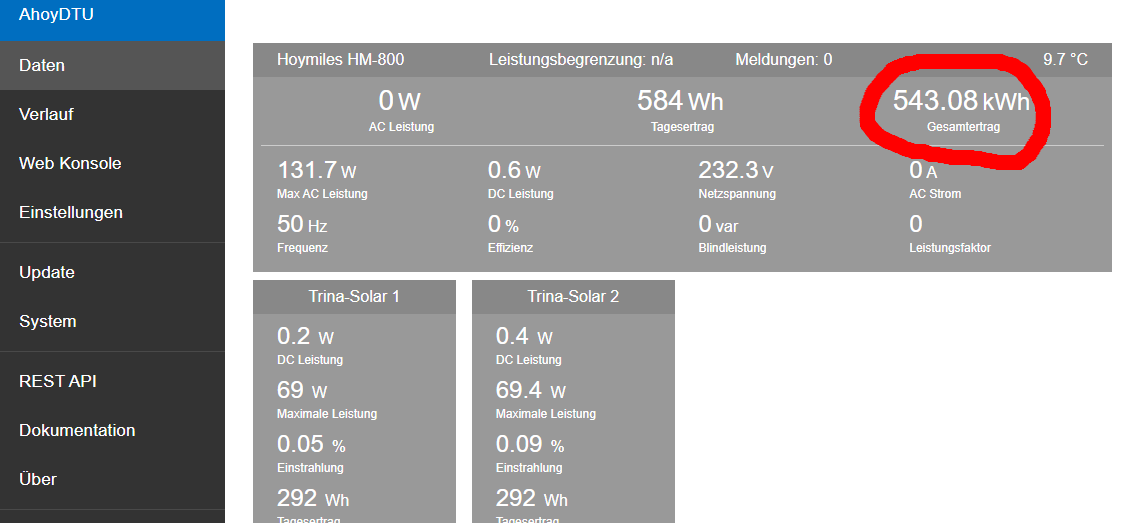This screenshot has height=523, width=1125.
Task: Open the REST API link
Action: click(x=58, y=382)
